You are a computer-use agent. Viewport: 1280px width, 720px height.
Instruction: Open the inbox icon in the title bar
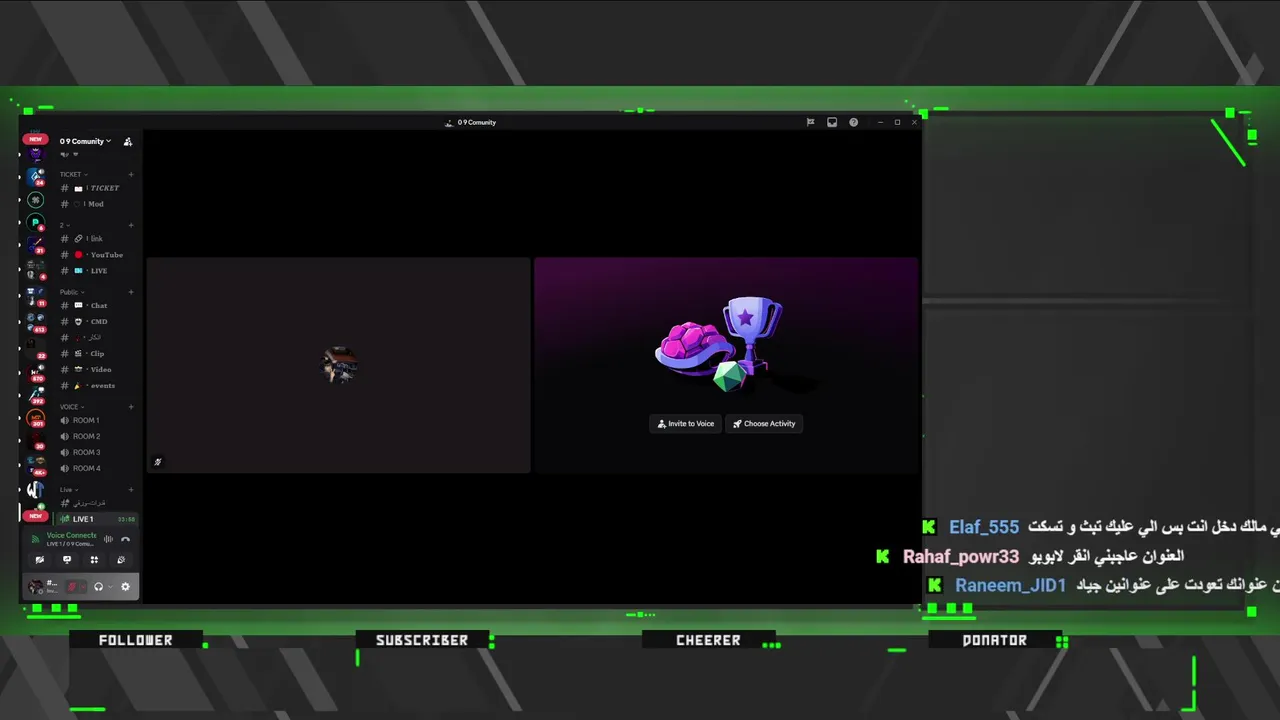pos(832,122)
